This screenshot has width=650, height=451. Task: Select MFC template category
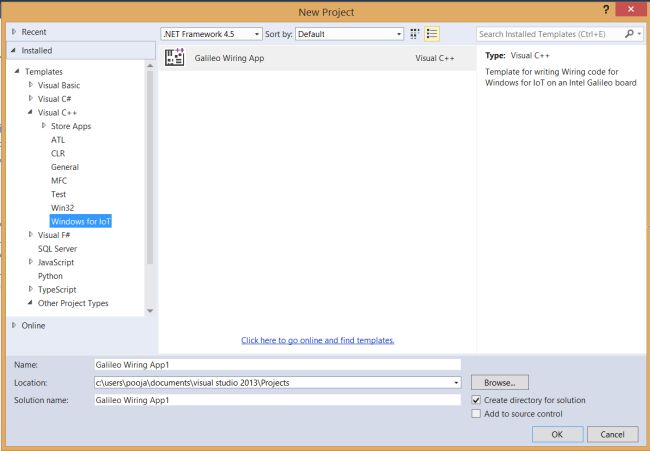pyautogui.click(x=59, y=181)
